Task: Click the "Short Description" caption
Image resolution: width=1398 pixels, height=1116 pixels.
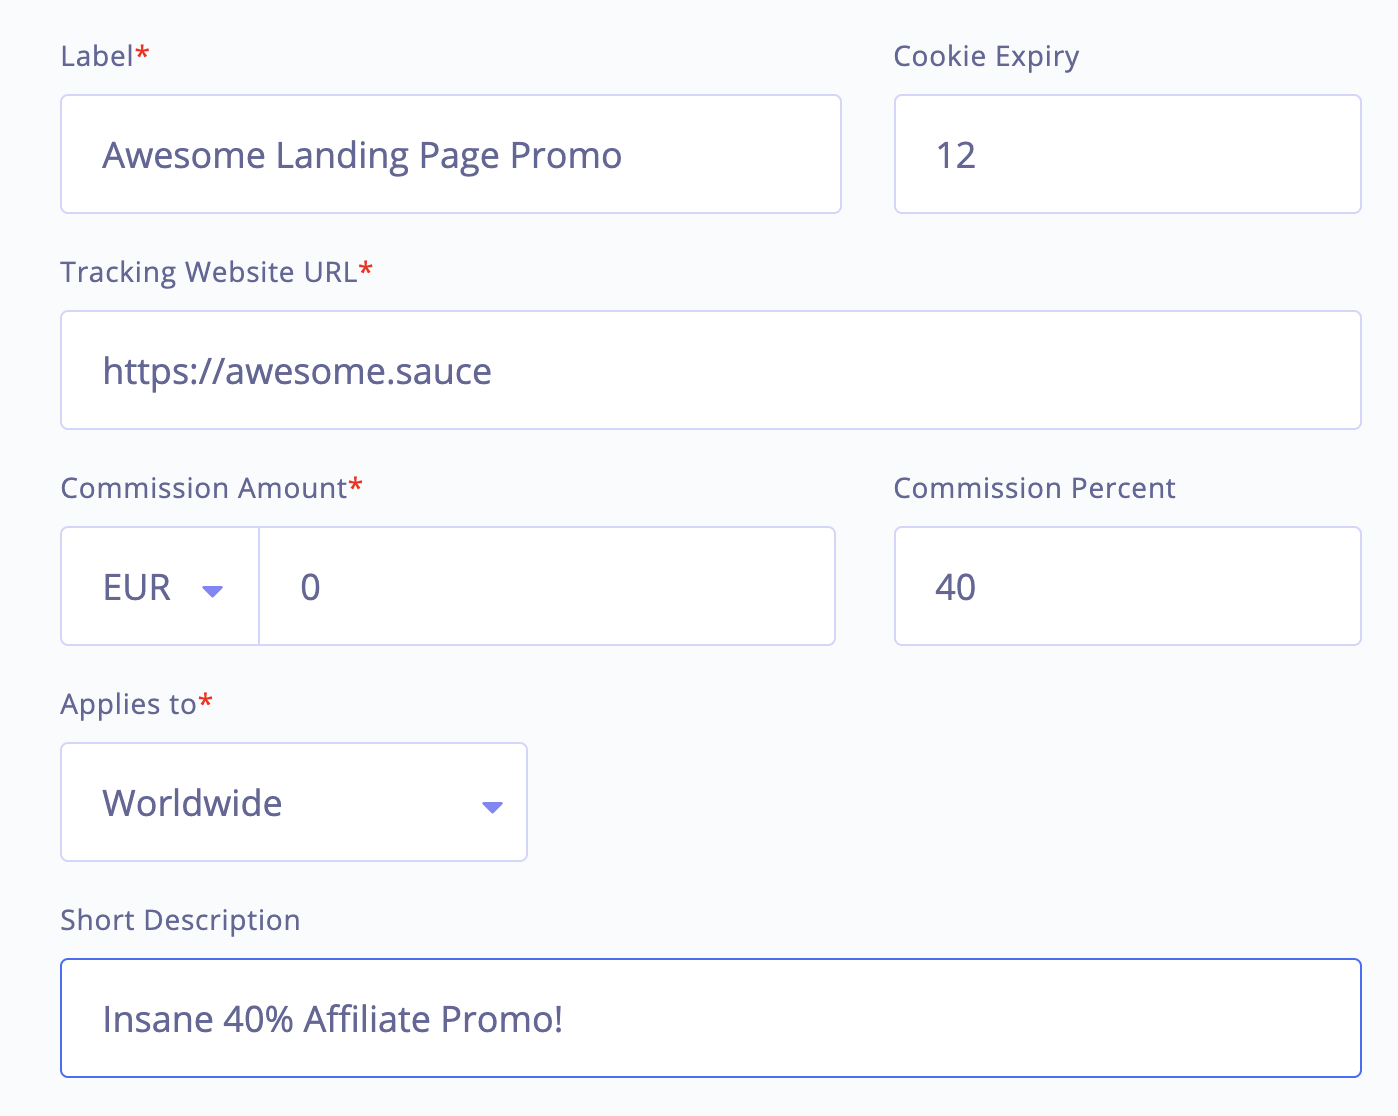Action: pos(180,920)
